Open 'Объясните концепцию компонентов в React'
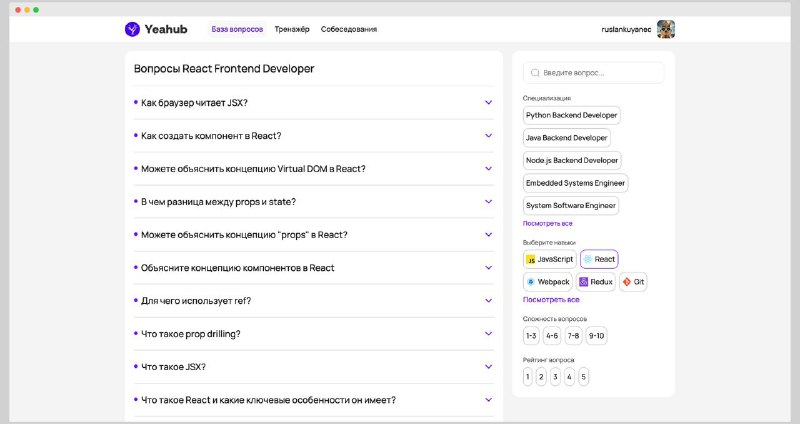The width and height of the screenshot is (800, 424). (x=238, y=268)
